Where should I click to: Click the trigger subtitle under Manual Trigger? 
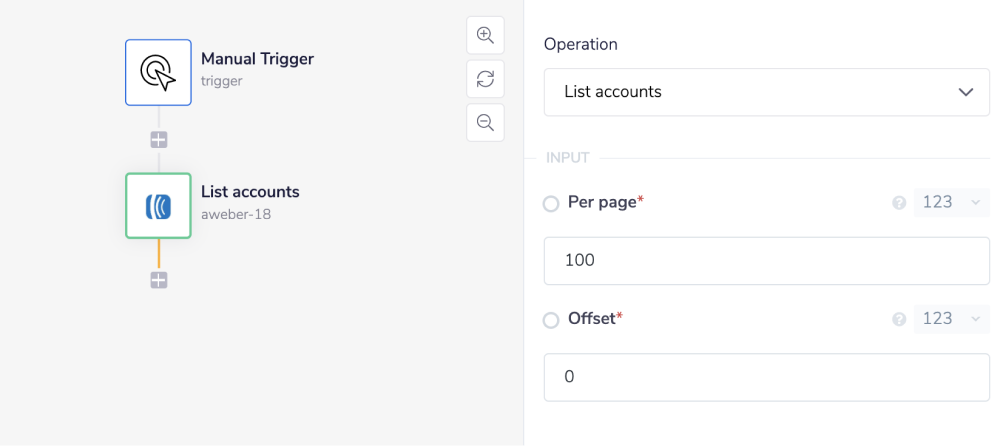(x=221, y=81)
